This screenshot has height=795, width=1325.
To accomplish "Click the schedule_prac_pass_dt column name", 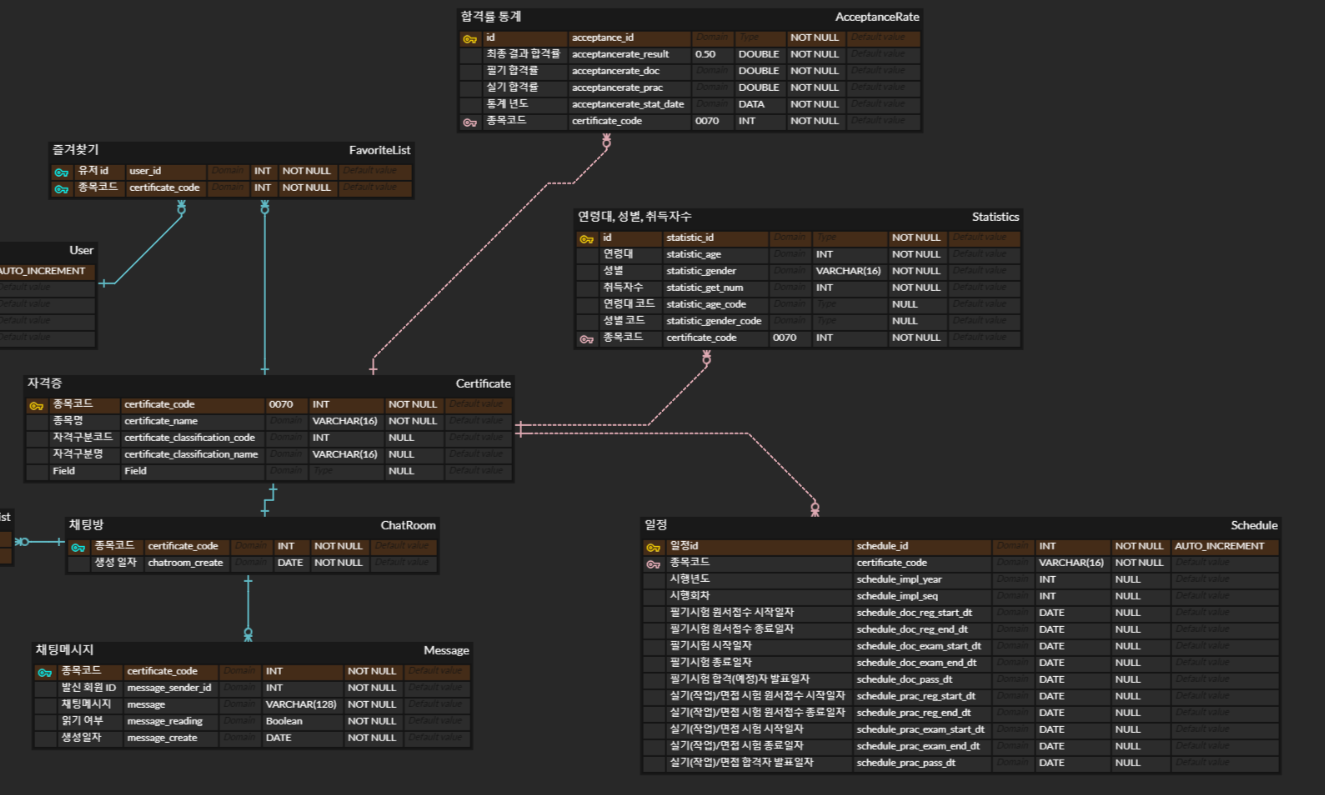I will 906,763.
